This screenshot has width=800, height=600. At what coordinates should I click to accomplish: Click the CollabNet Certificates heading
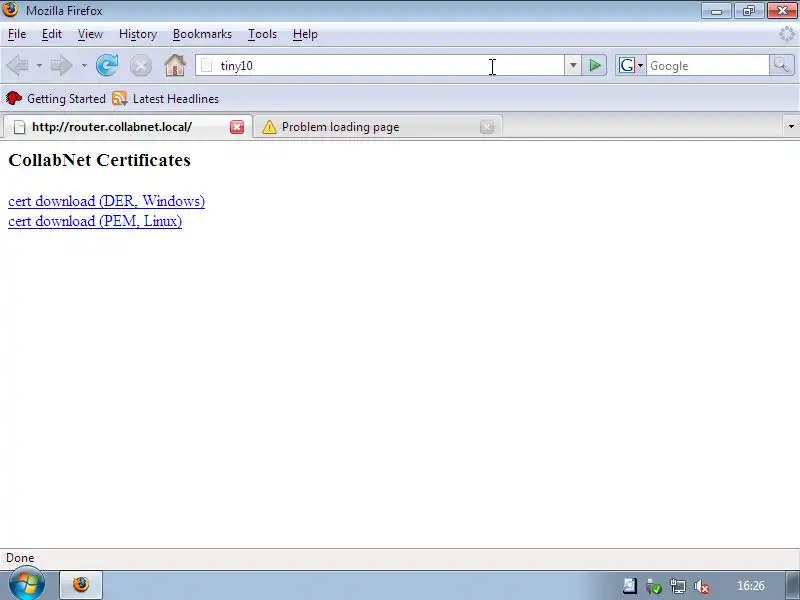(x=99, y=160)
